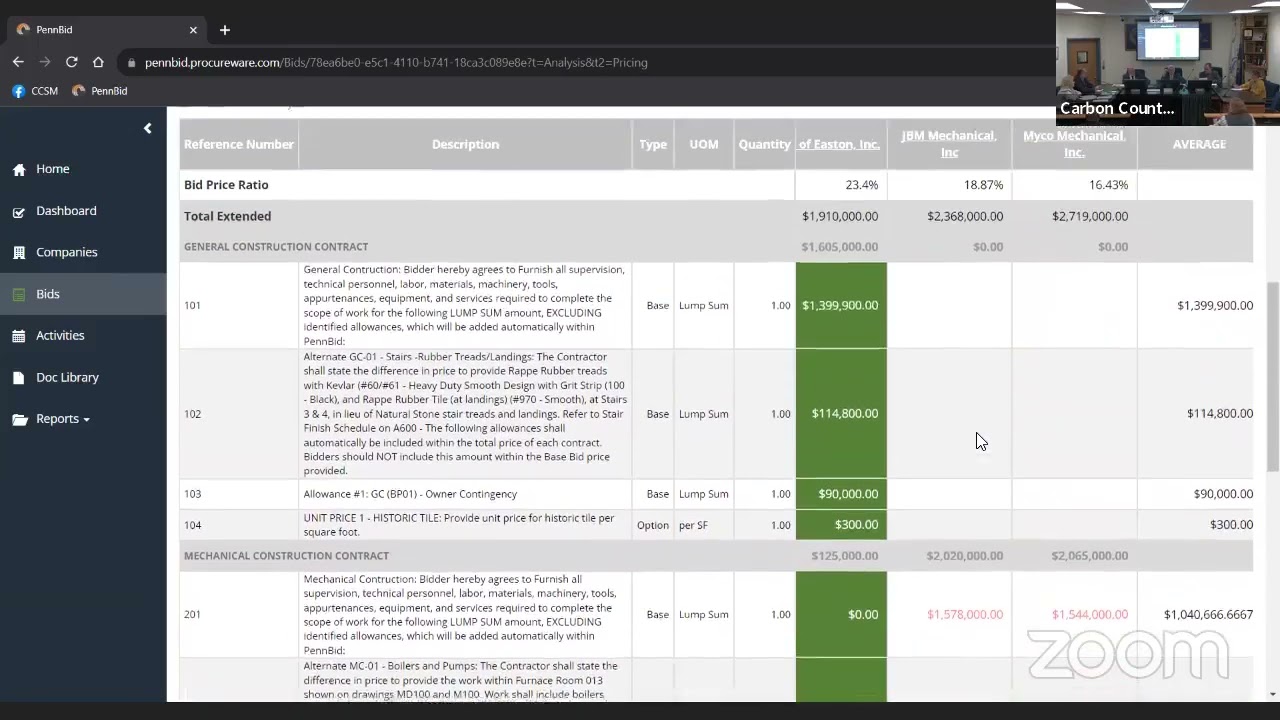Image resolution: width=1280 pixels, height=720 pixels.
Task: Click the UOM column header
Action: pyautogui.click(x=704, y=144)
